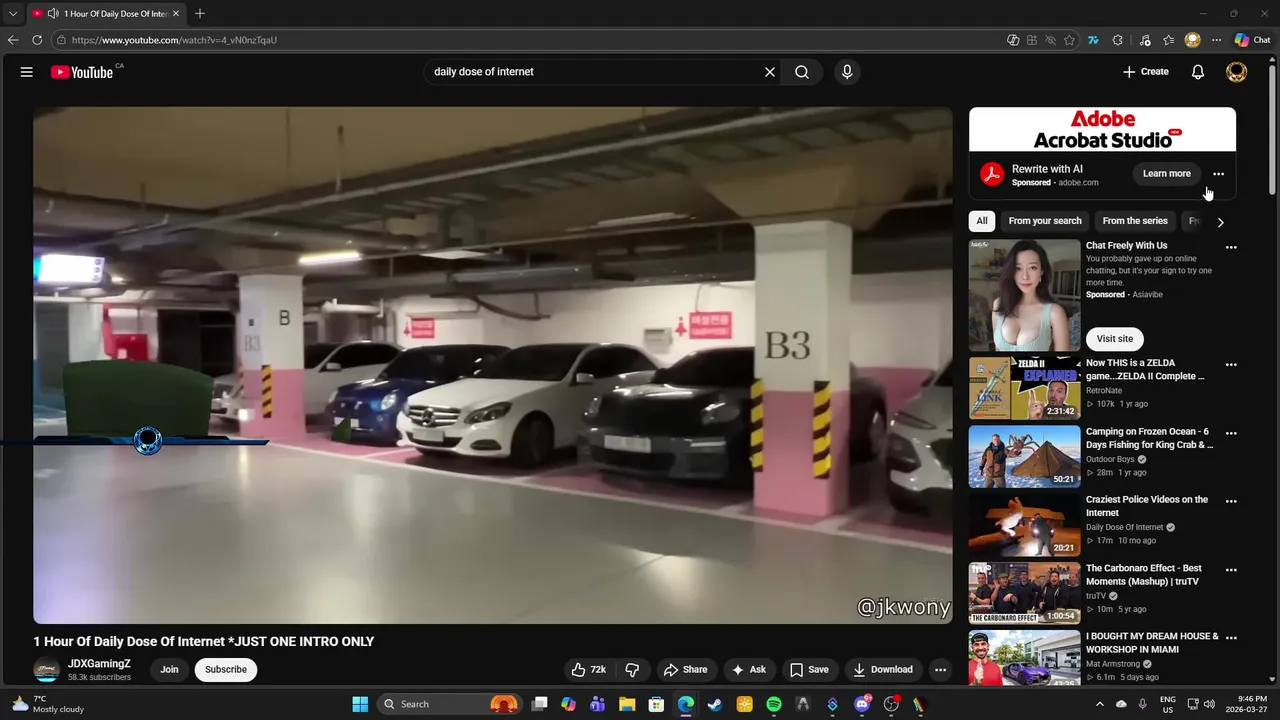Image resolution: width=1280 pixels, height=720 pixels.
Task: Select From the series chip
Action: 1135,221
